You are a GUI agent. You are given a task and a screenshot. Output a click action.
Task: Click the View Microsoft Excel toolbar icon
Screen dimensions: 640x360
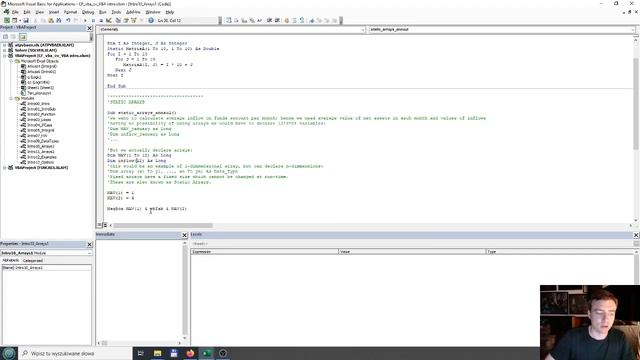(7, 20)
